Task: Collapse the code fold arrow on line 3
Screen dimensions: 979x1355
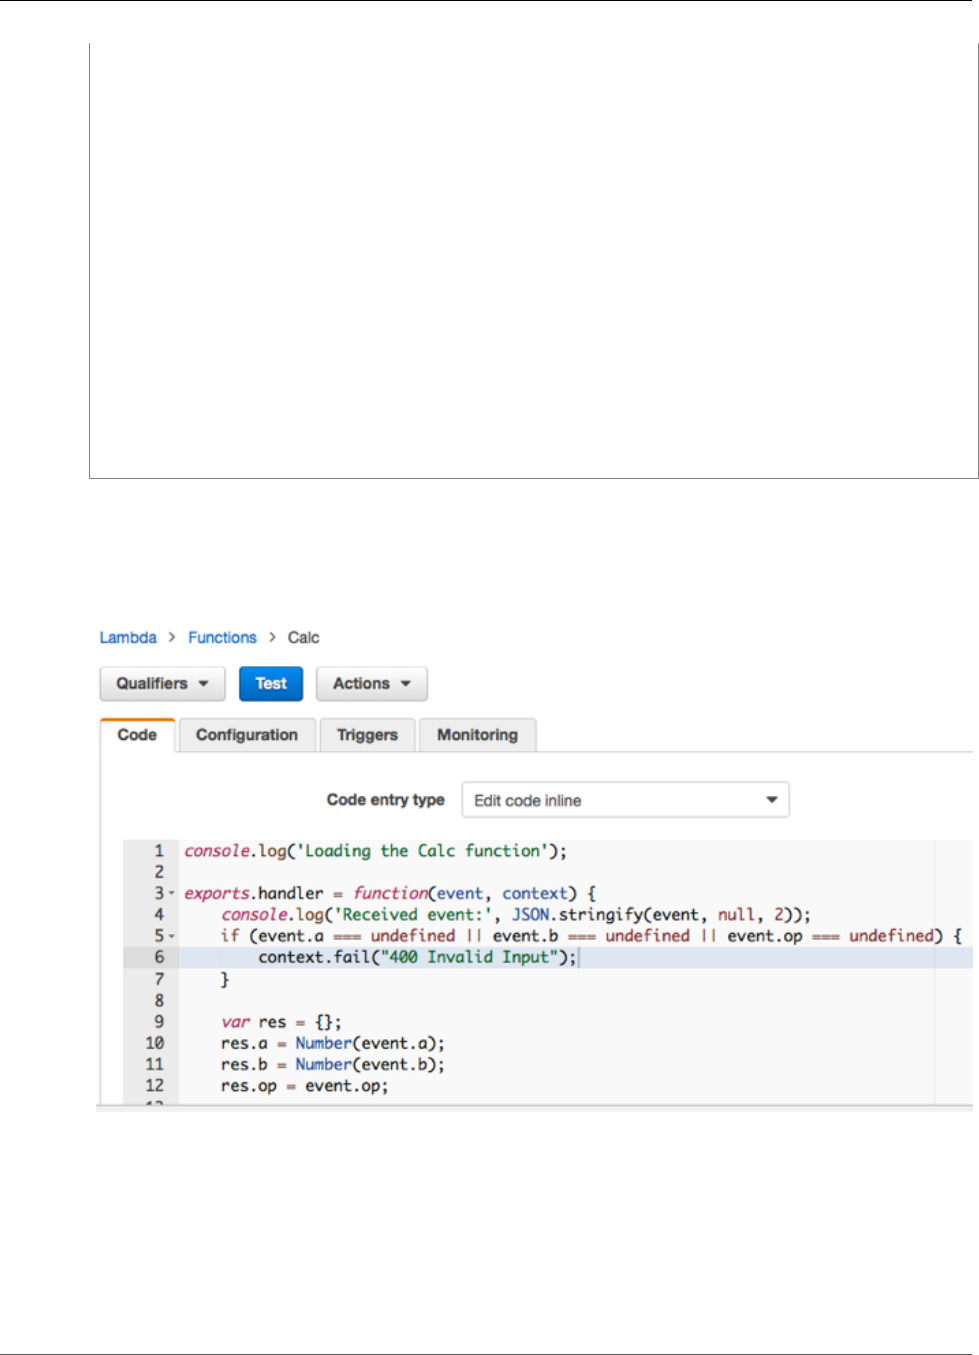Action: [x=171, y=893]
